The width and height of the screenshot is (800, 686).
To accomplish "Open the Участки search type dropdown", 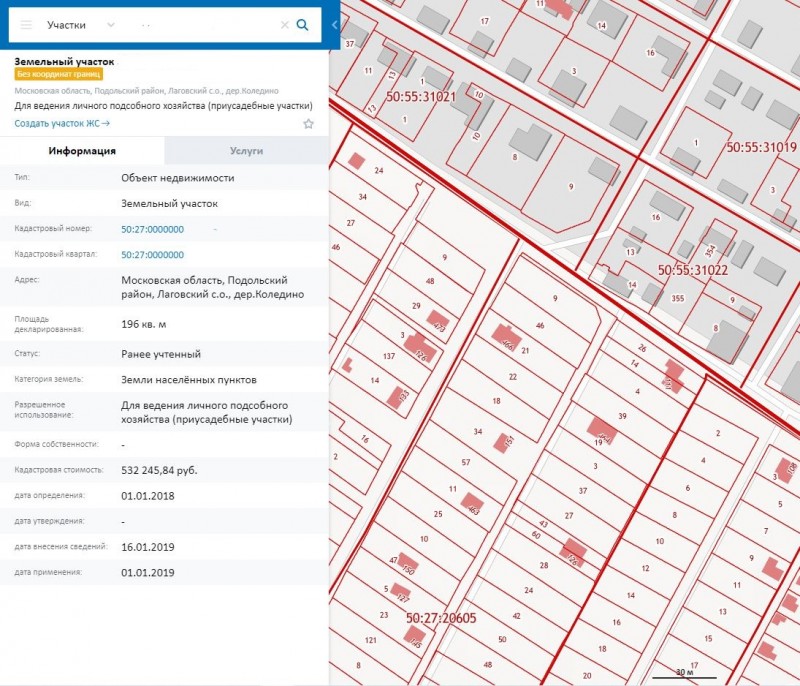I will coord(81,24).
